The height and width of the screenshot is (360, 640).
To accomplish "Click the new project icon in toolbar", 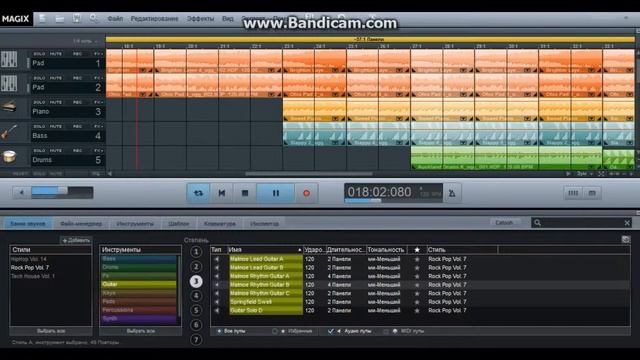I will click(42, 18).
